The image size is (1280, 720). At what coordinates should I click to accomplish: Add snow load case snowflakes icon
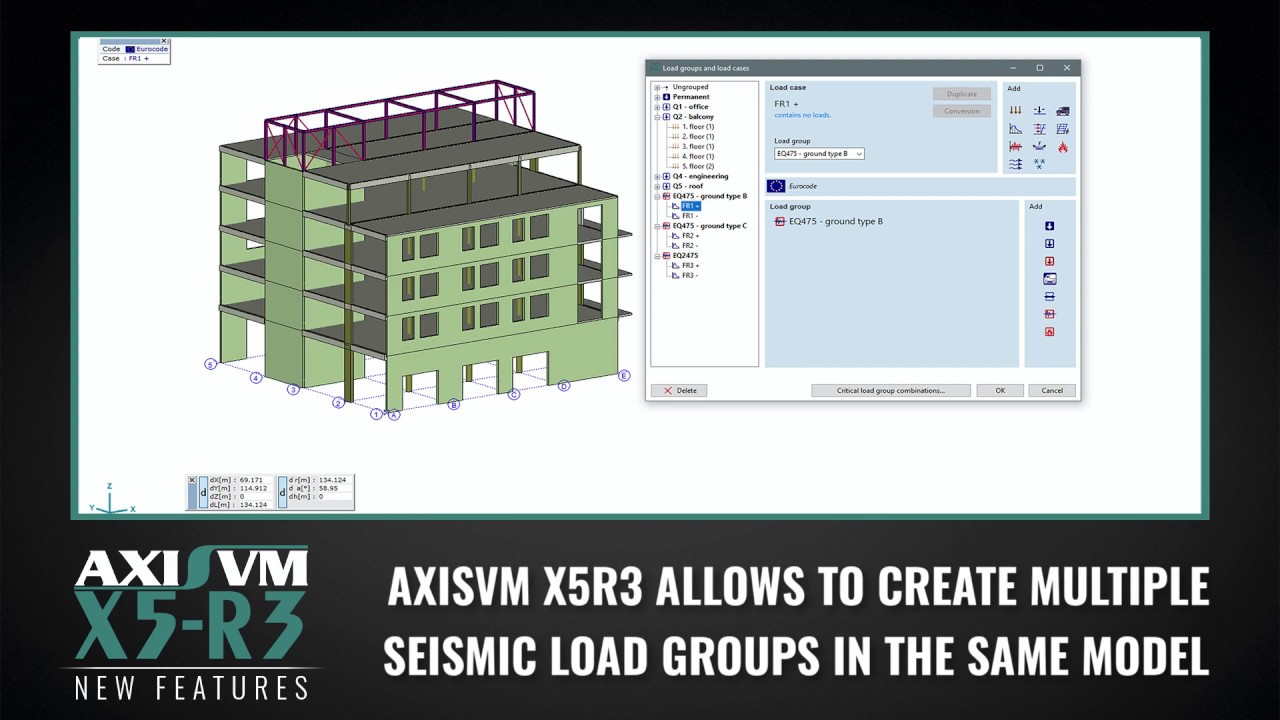(1040, 164)
